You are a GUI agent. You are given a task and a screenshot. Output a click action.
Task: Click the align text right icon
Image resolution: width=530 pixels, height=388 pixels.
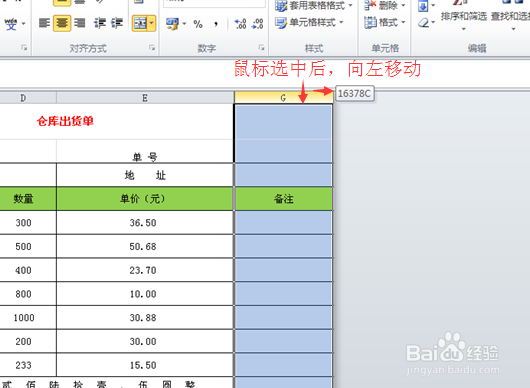click(x=80, y=23)
